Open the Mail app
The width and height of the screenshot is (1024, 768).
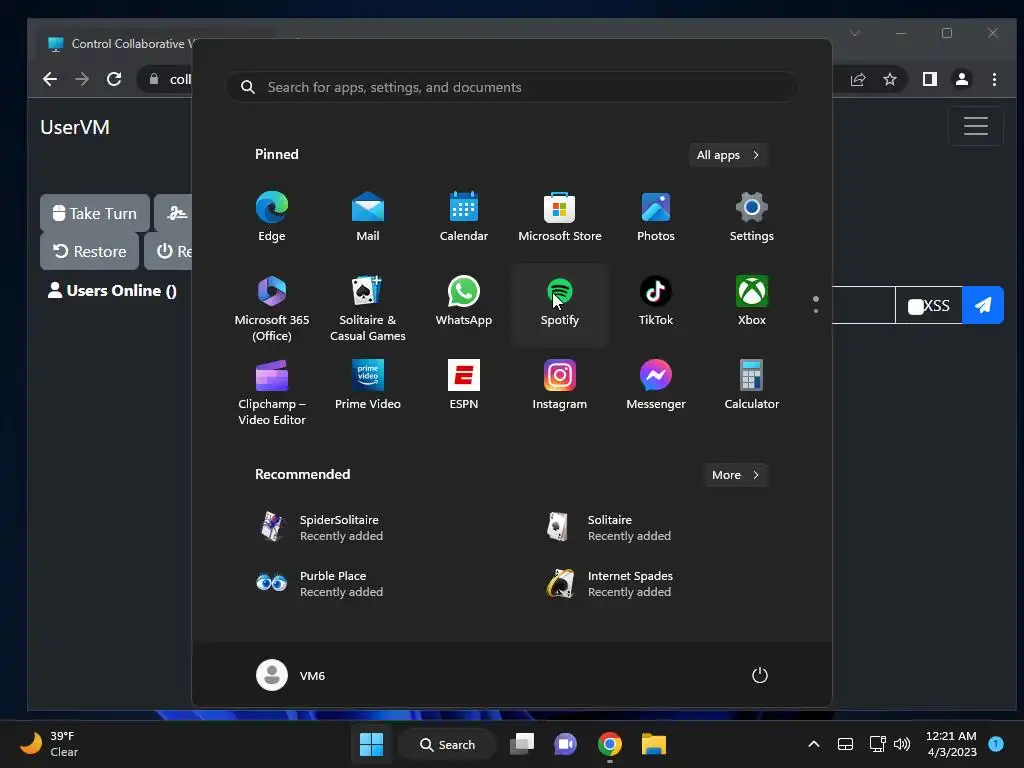(368, 217)
